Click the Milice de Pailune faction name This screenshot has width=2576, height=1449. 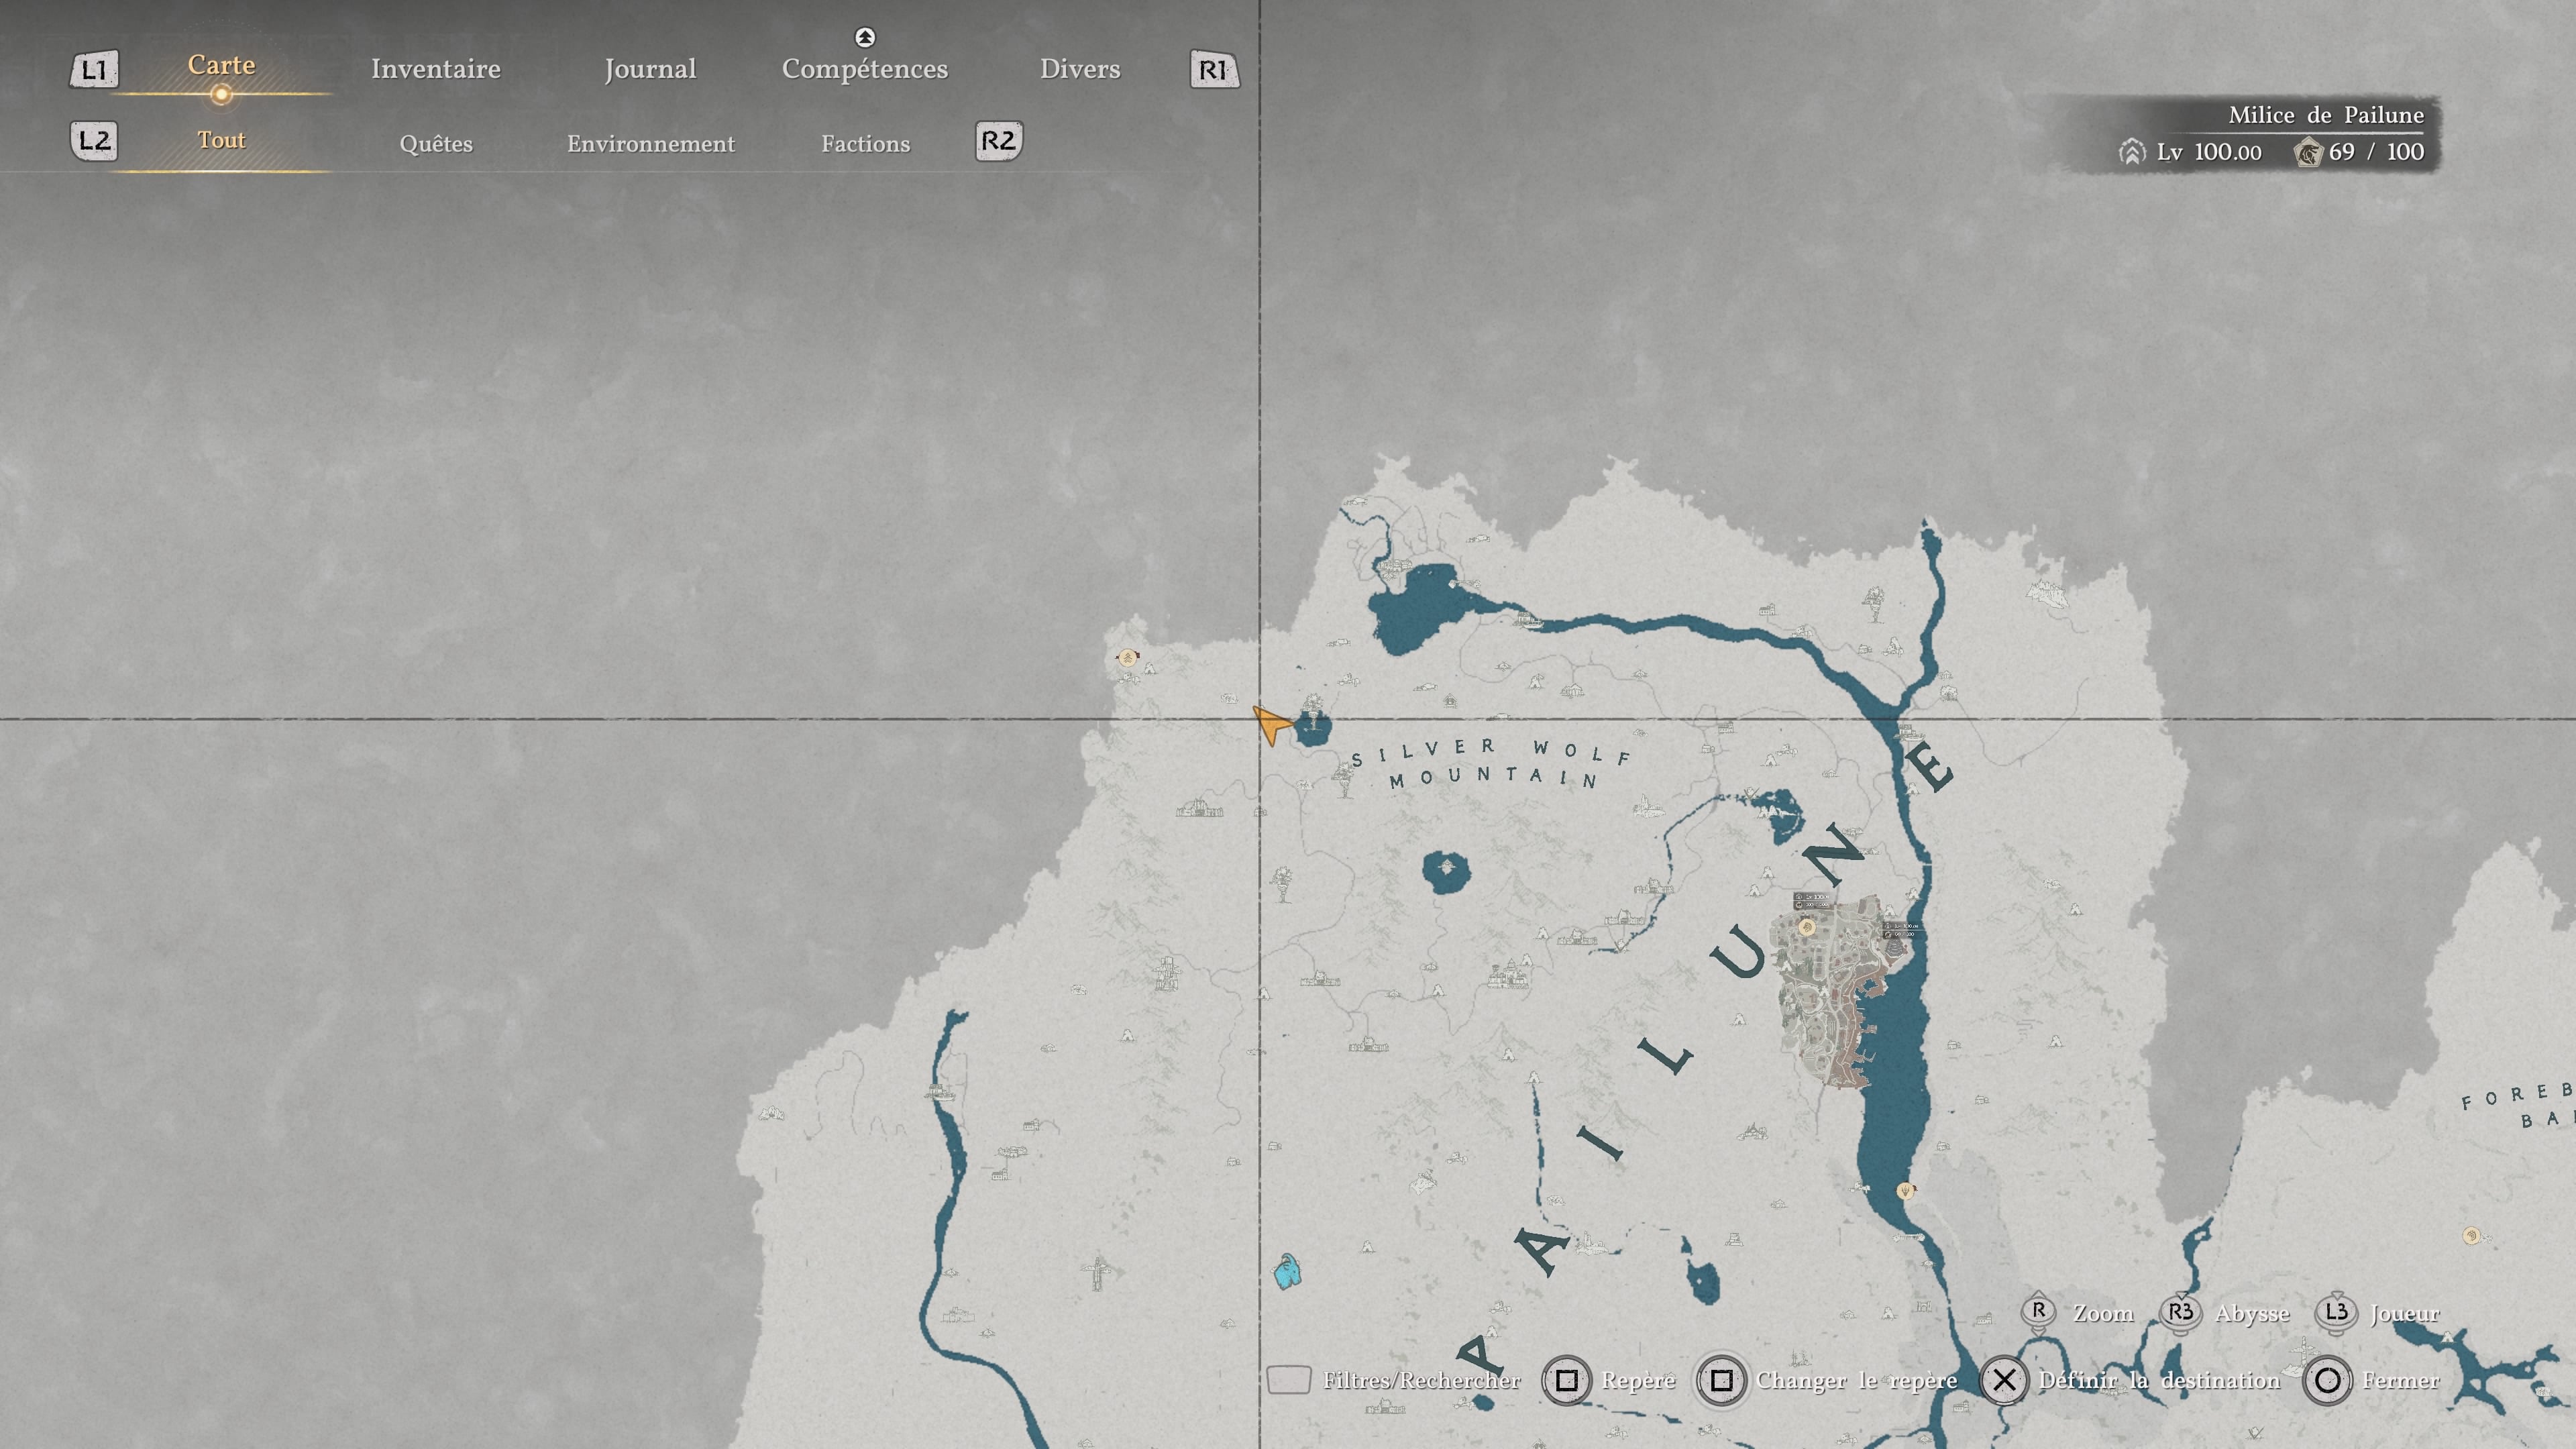click(2326, 115)
